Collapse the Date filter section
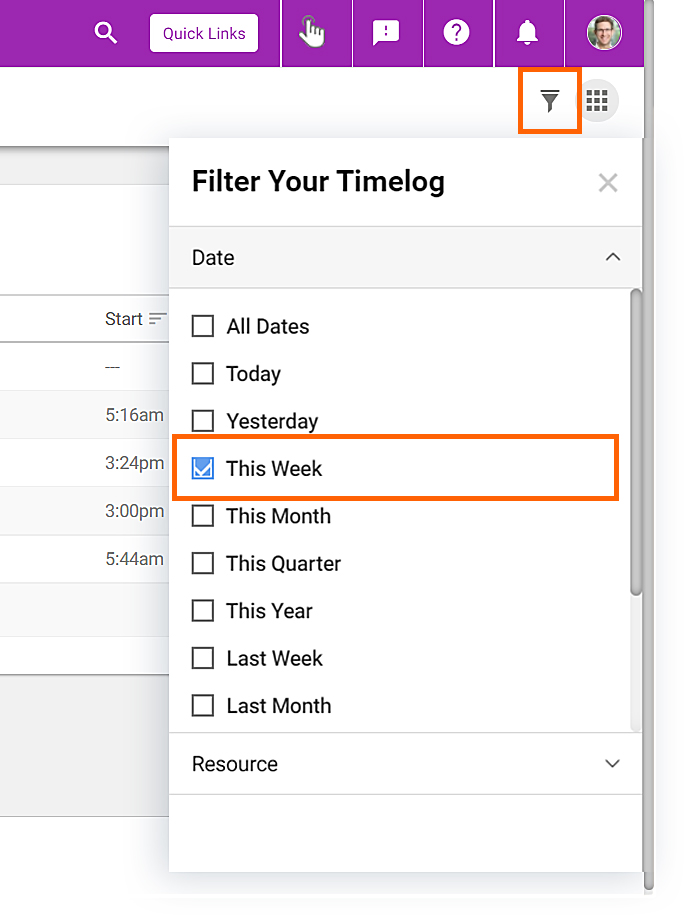 (613, 257)
